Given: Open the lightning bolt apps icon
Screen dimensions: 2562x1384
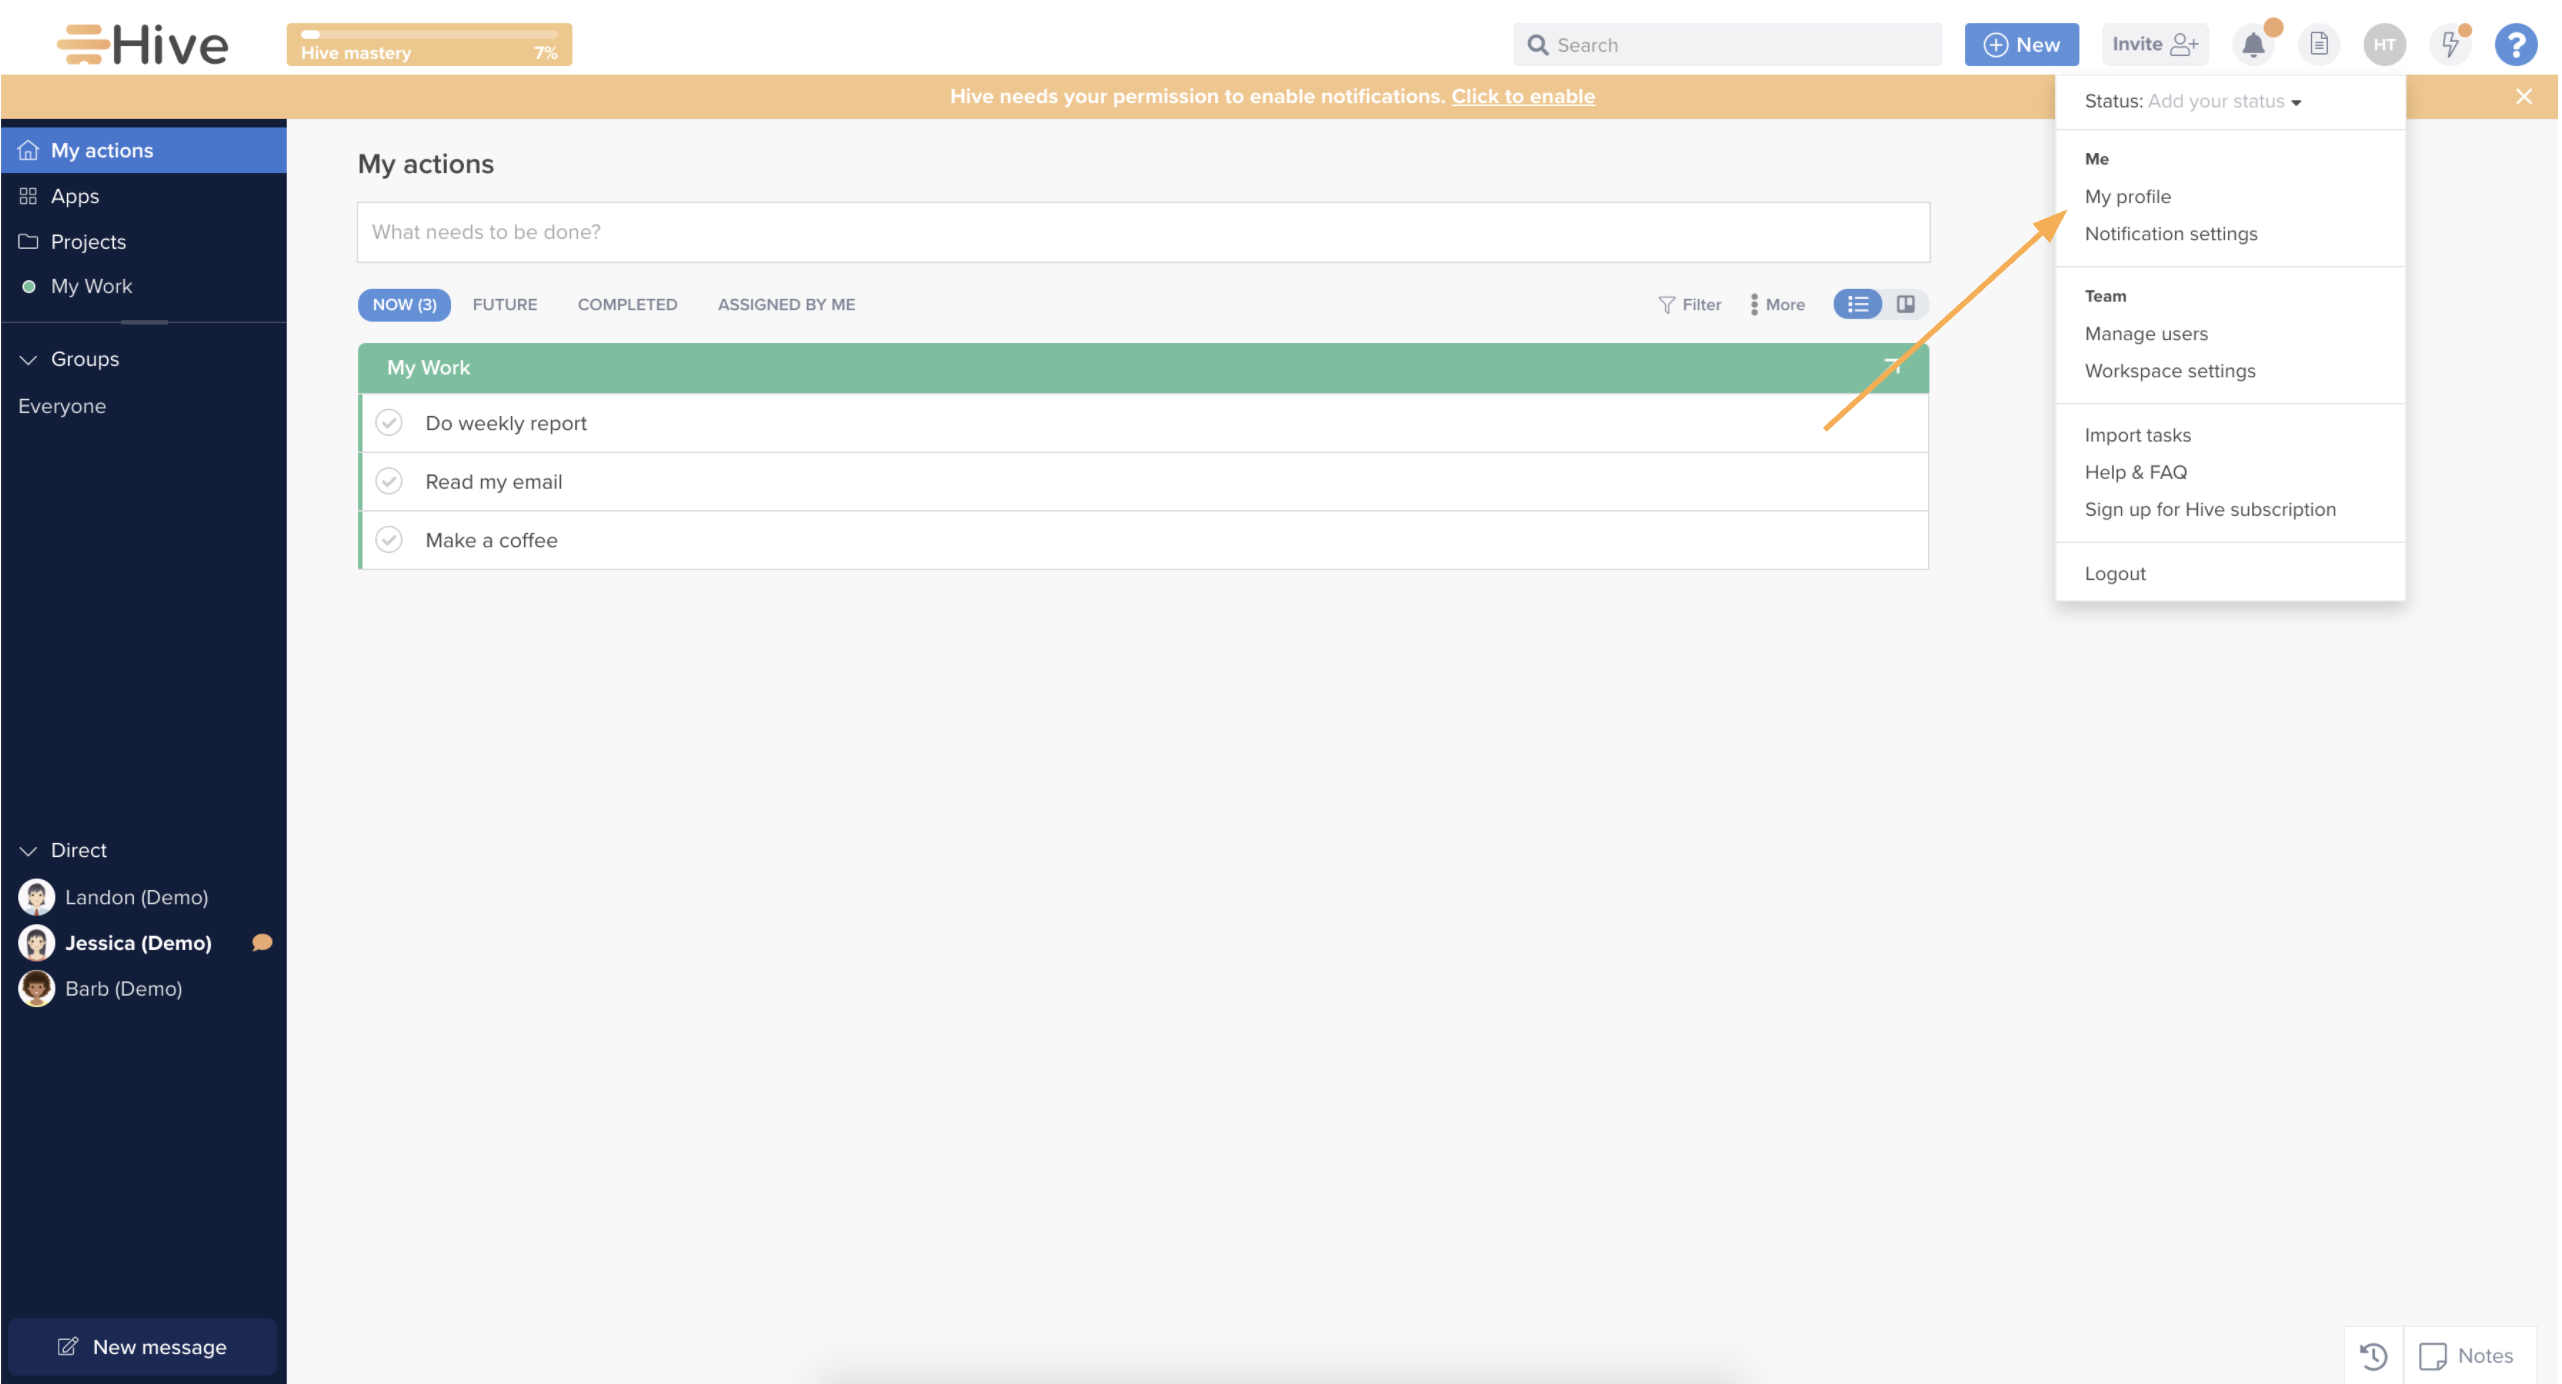Looking at the screenshot, I should click(x=2451, y=45).
